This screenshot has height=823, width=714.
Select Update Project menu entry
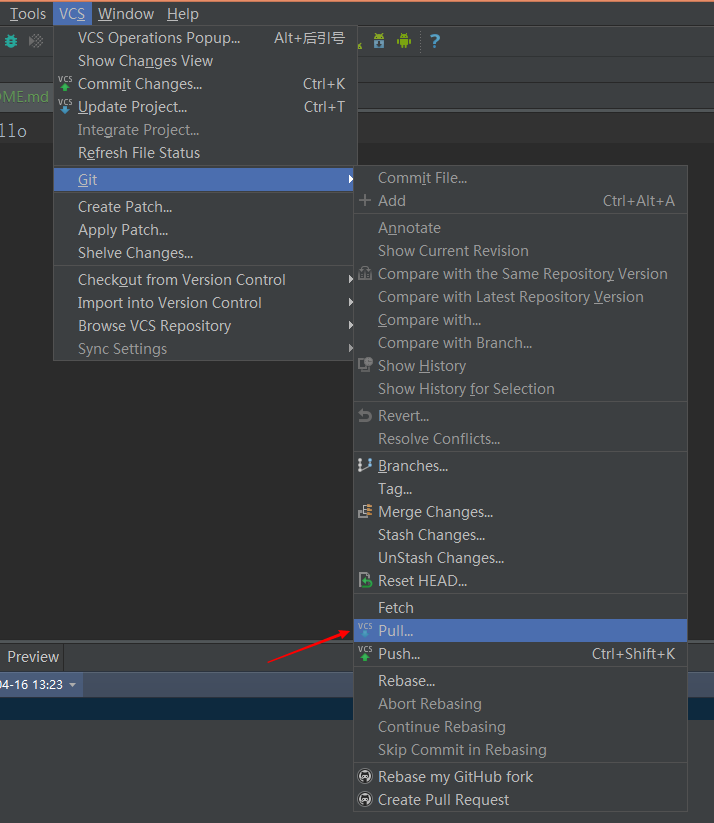205,107
